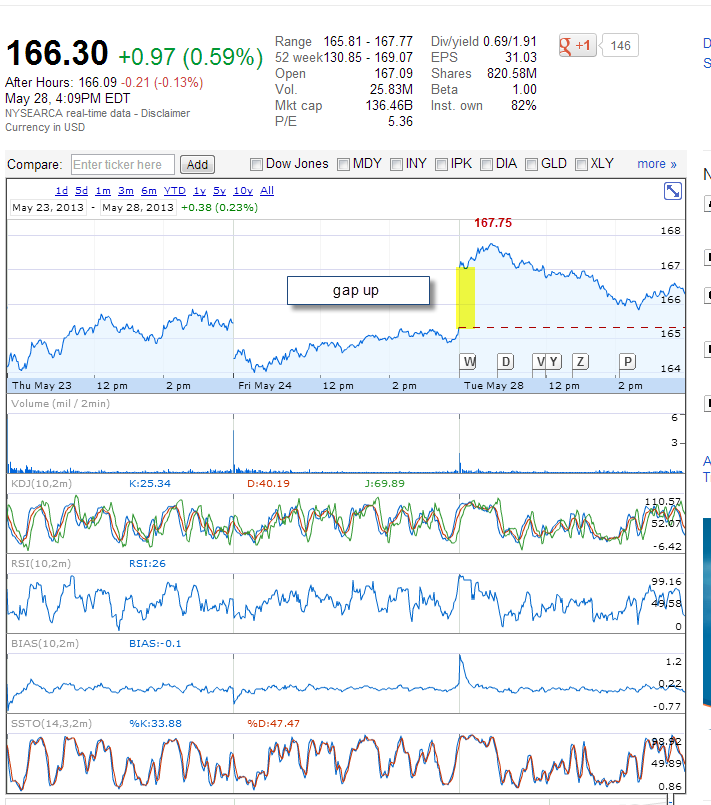Image resolution: width=711 pixels, height=805 pixels.
Task: Click the BIAS:-0.1 value
Action: click(155, 644)
